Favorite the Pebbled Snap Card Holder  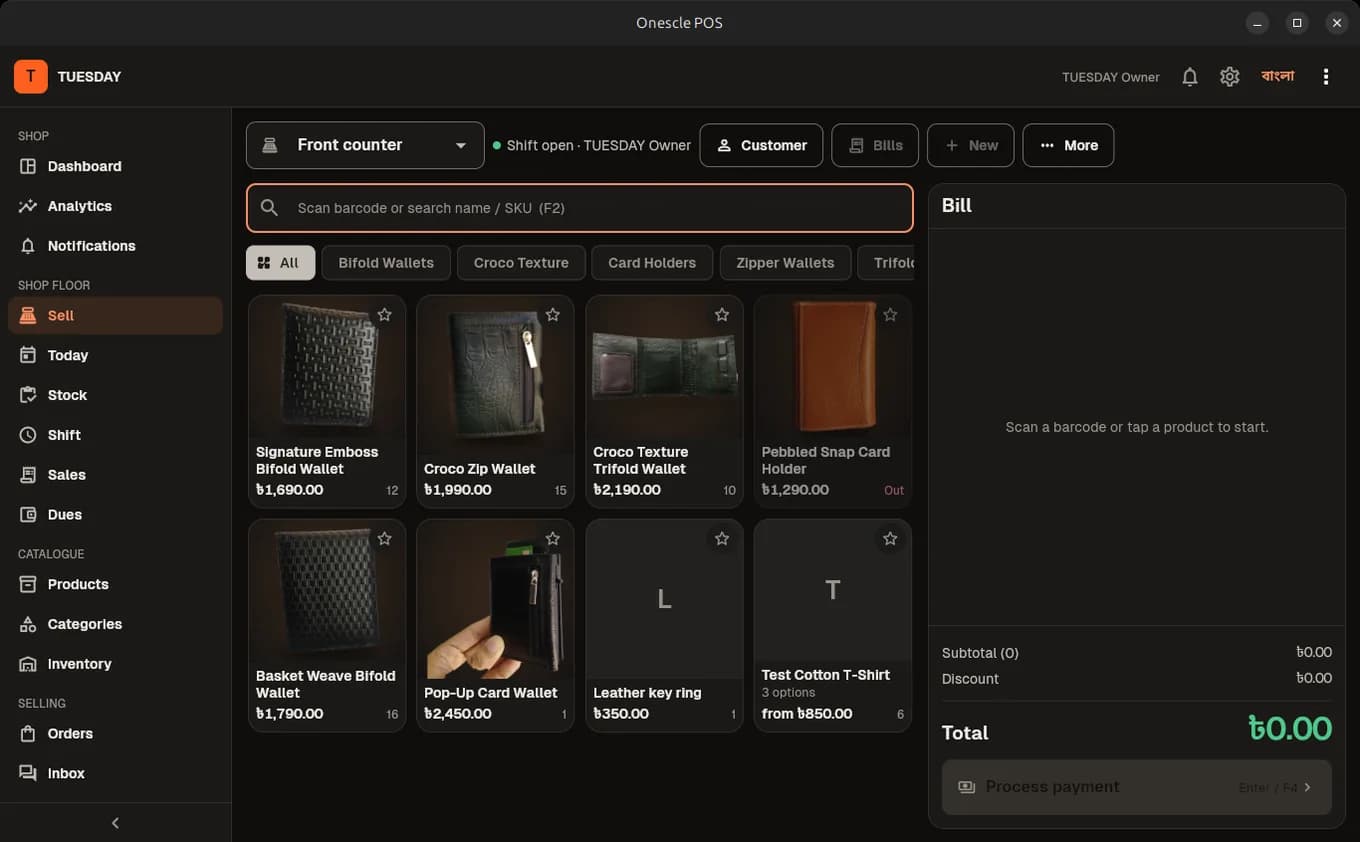pyautogui.click(x=890, y=315)
